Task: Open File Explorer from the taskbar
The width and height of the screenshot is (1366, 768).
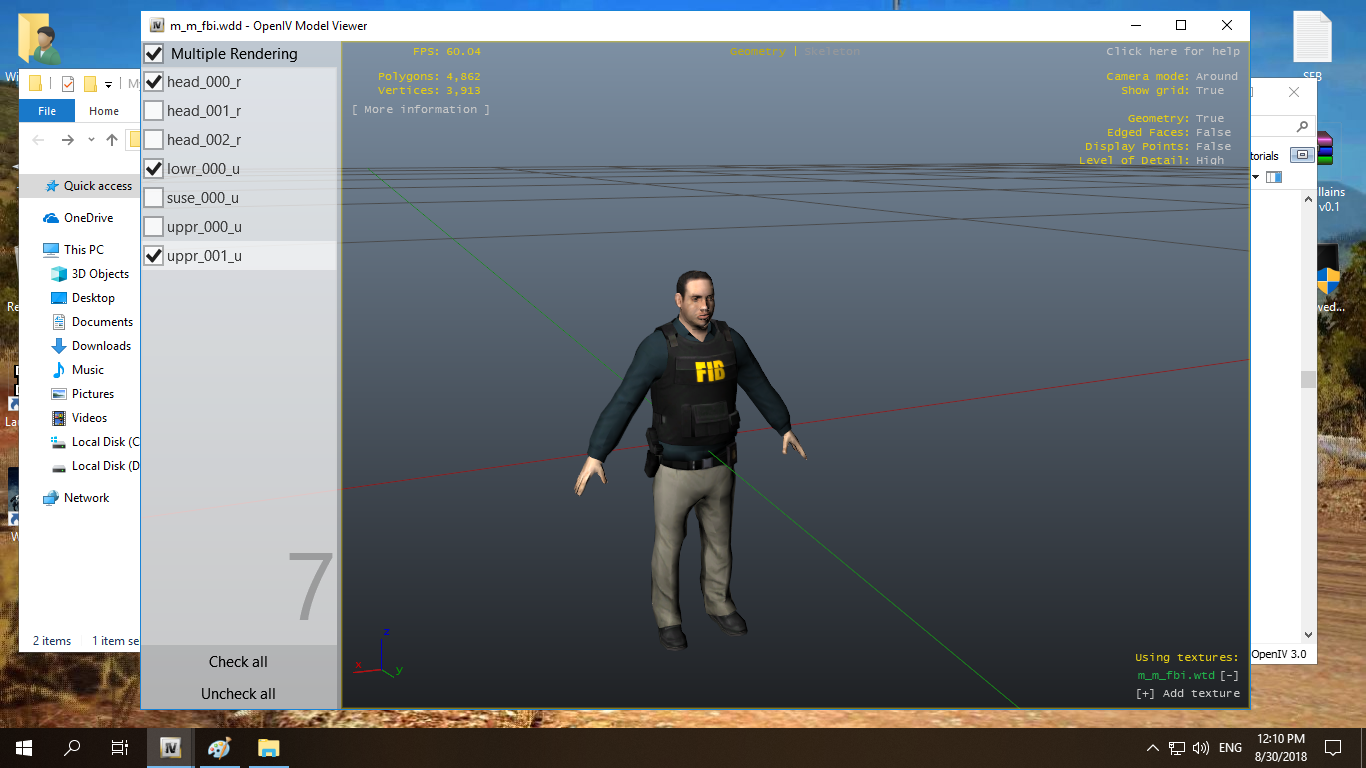Action: 268,748
